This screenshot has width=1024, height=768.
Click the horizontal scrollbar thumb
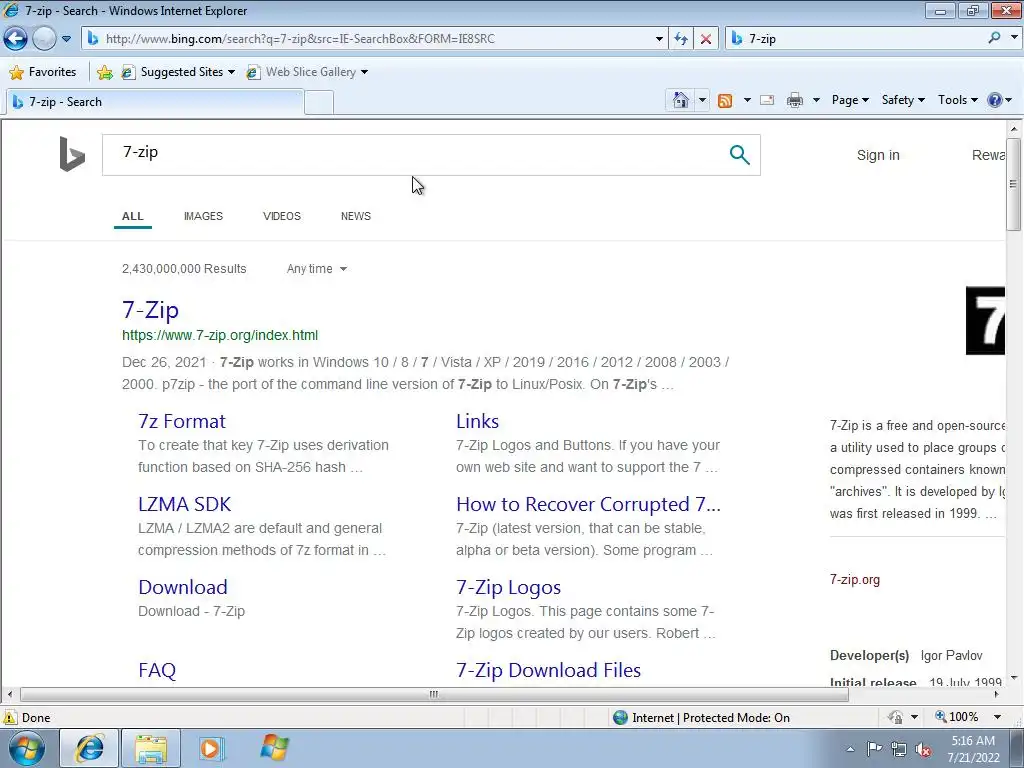pos(434,694)
